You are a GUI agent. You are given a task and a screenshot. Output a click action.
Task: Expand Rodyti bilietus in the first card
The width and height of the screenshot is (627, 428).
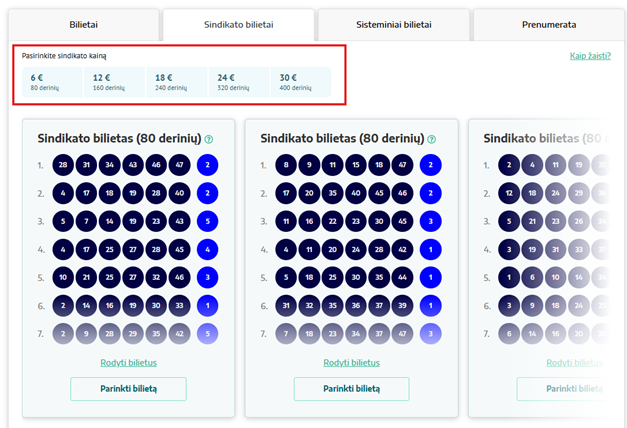point(128,362)
